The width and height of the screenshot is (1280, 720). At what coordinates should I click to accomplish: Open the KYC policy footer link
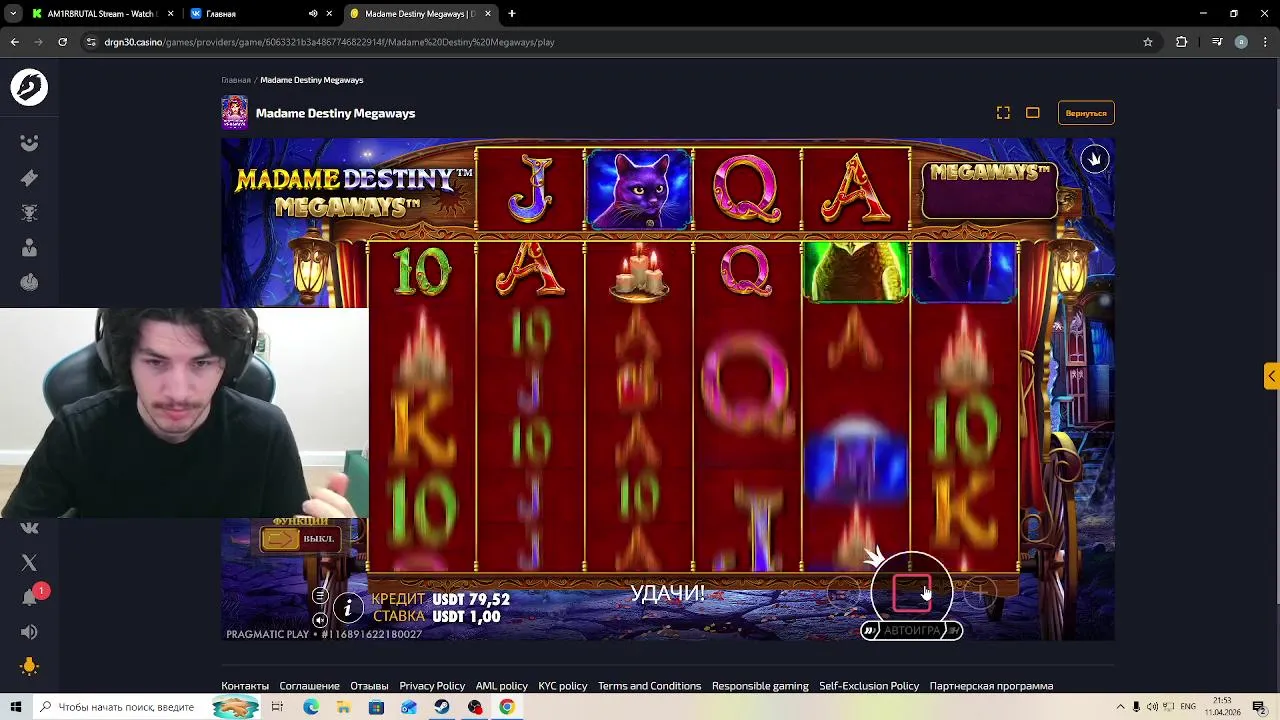point(563,686)
